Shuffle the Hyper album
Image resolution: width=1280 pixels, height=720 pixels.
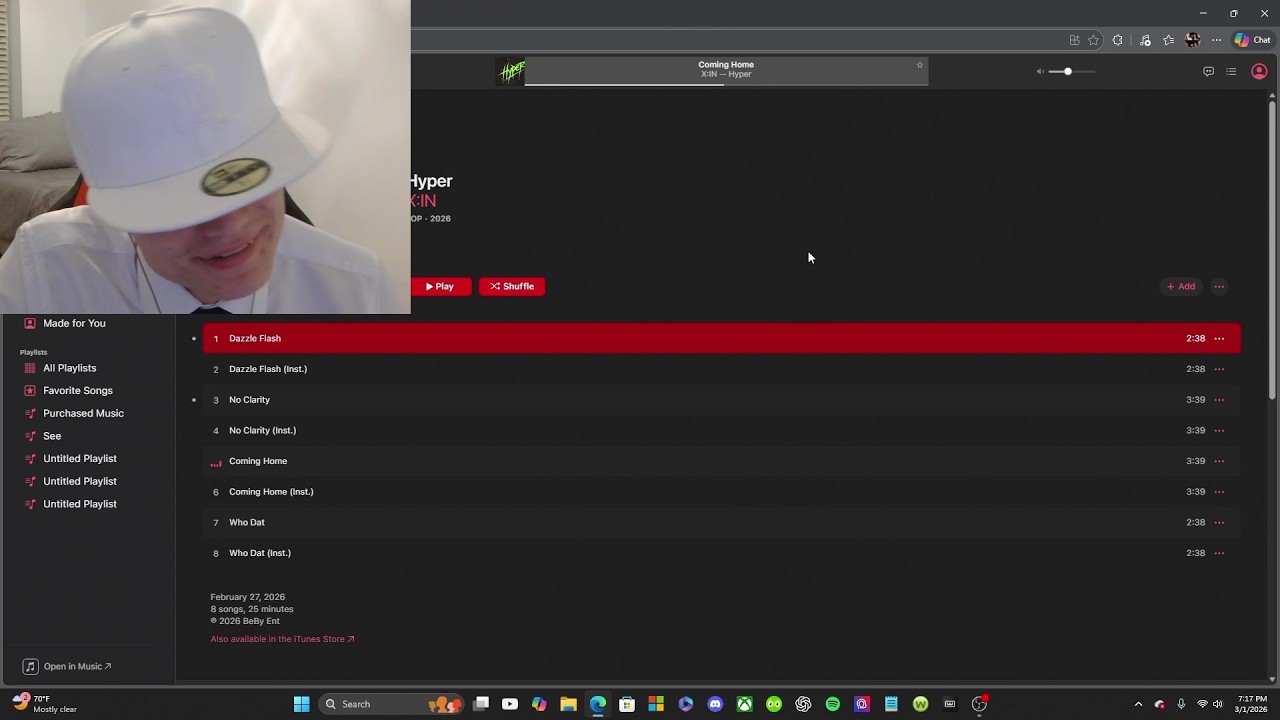pyautogui.click(x=512, y=286)
